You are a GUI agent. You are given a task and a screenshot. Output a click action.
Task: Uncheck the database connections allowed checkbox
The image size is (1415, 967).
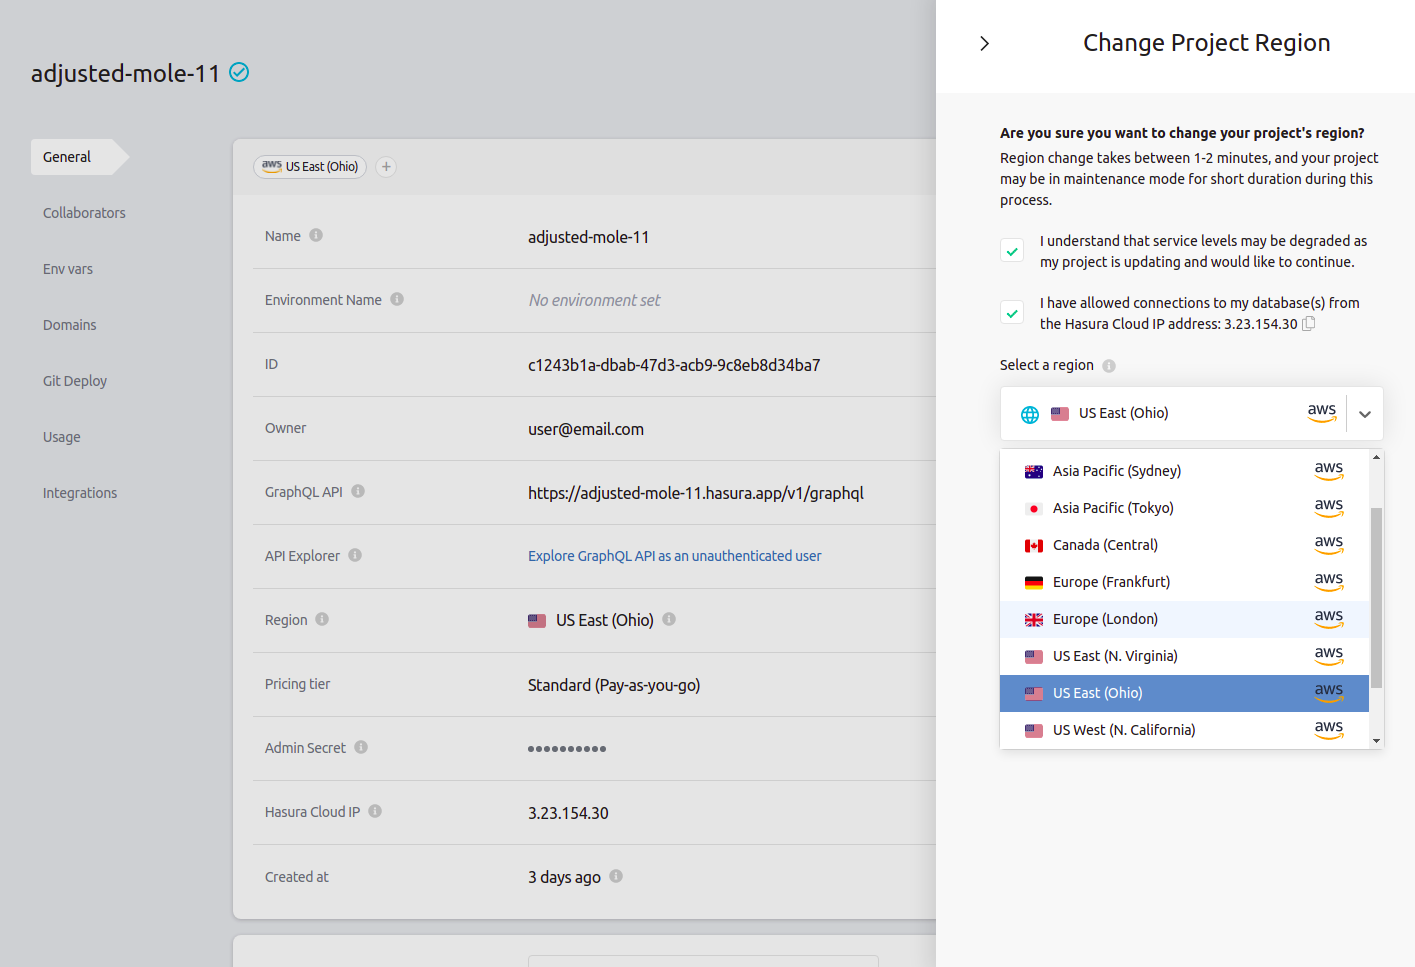tap(1011, 311)
